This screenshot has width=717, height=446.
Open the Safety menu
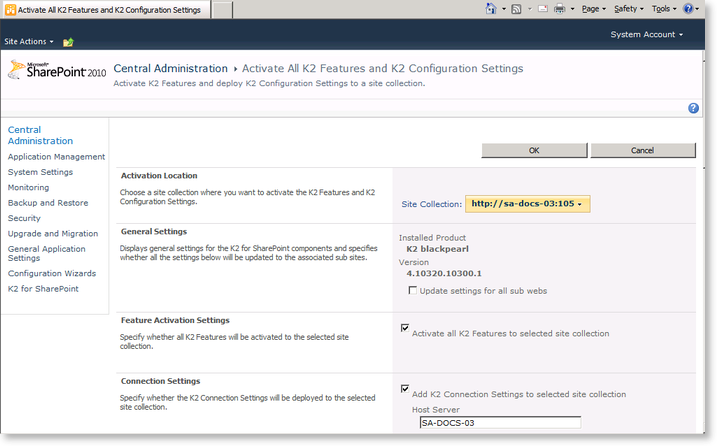coord(629,9)
